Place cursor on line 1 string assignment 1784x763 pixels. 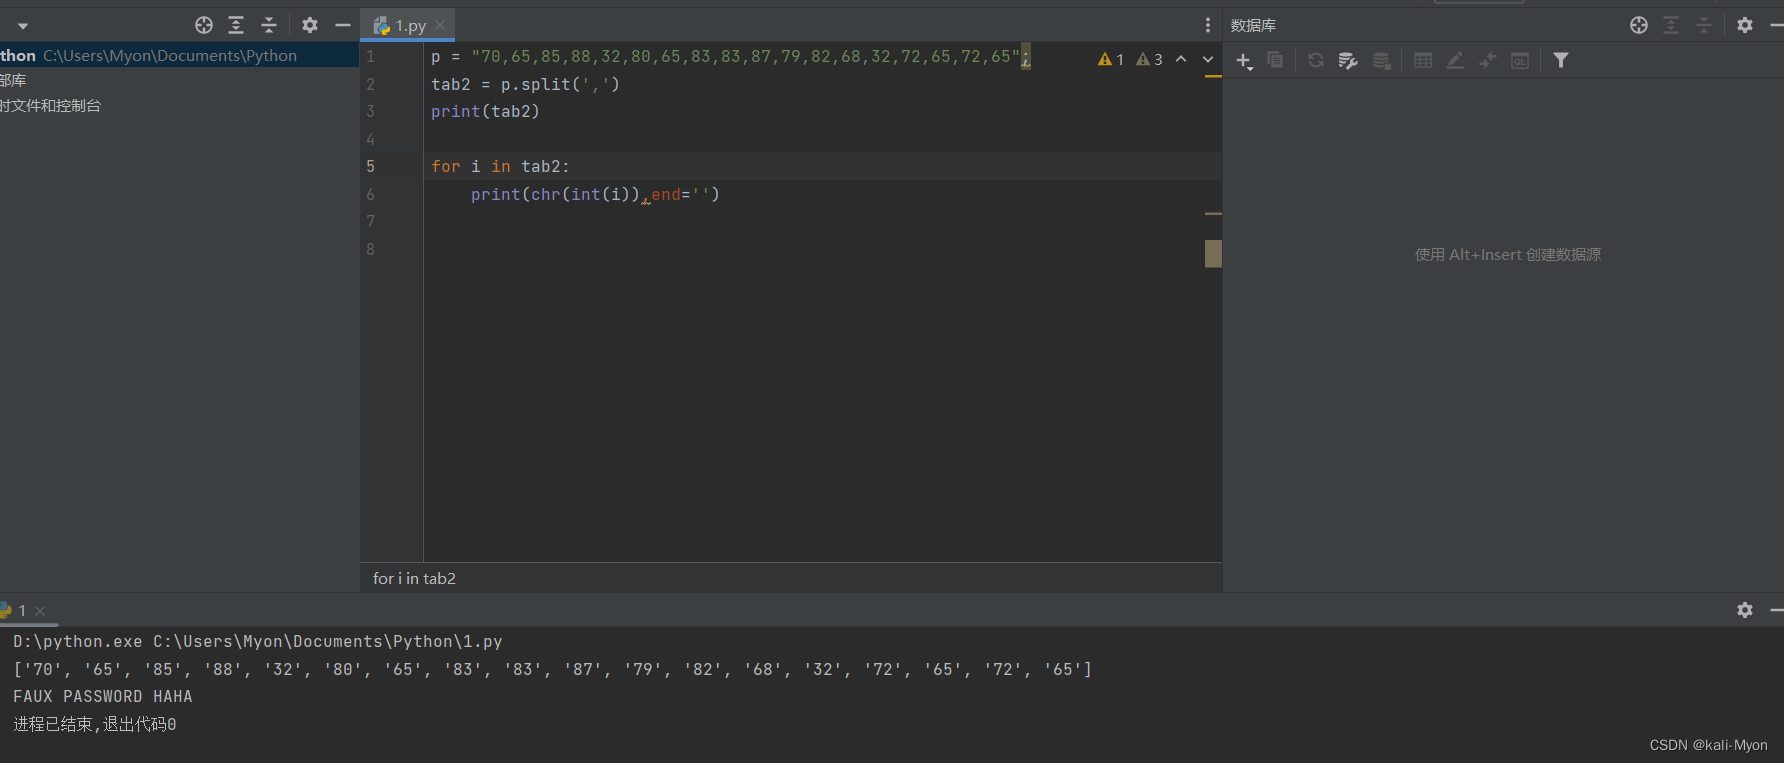pyautogui.click(x=730, y=57)
